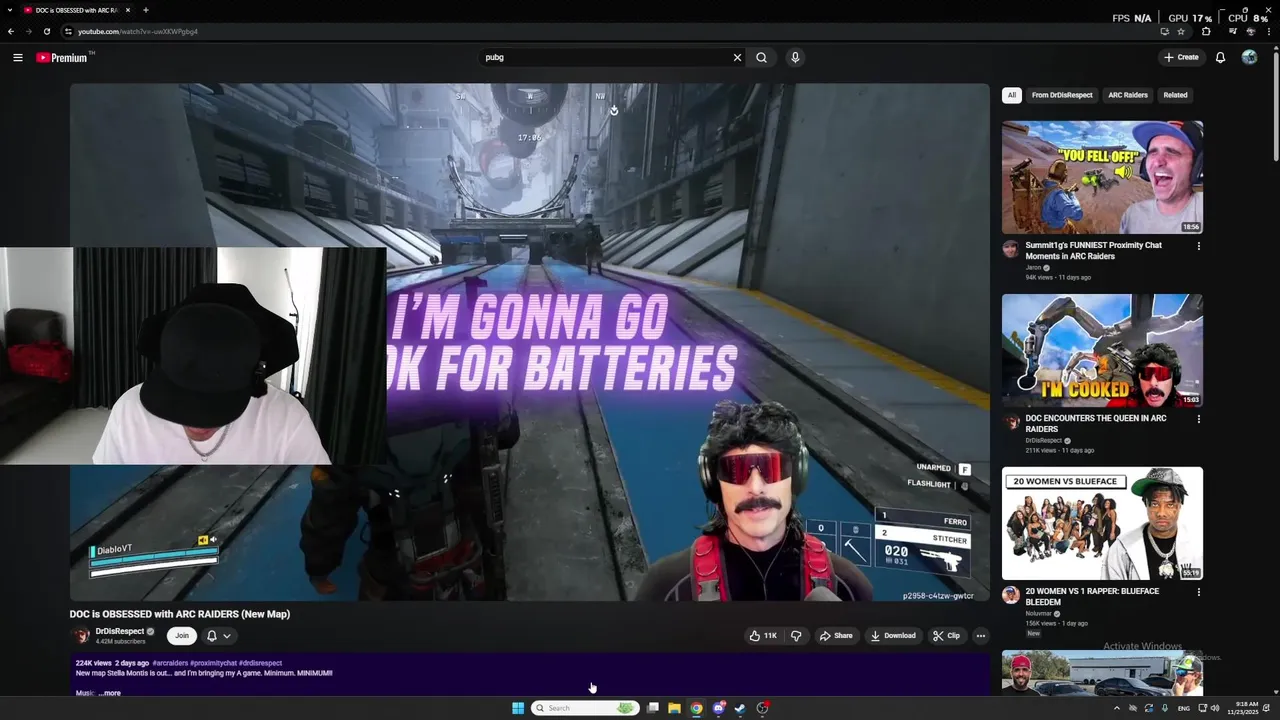Image resolution: width=1280 pixels, height=720 pixels.
Task: Open options for DOC ENCOUNTERS THE QUEEN video
Action: [1198, 419]
